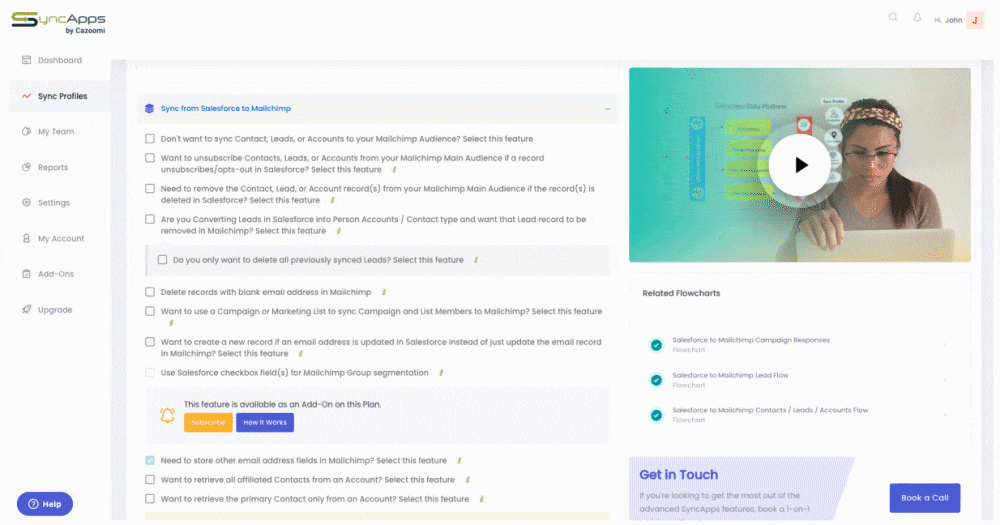The width and height of the screenshot is (1000, 525).
Task: Click the Dashboard sidebar icon
Action: [26, 60]
